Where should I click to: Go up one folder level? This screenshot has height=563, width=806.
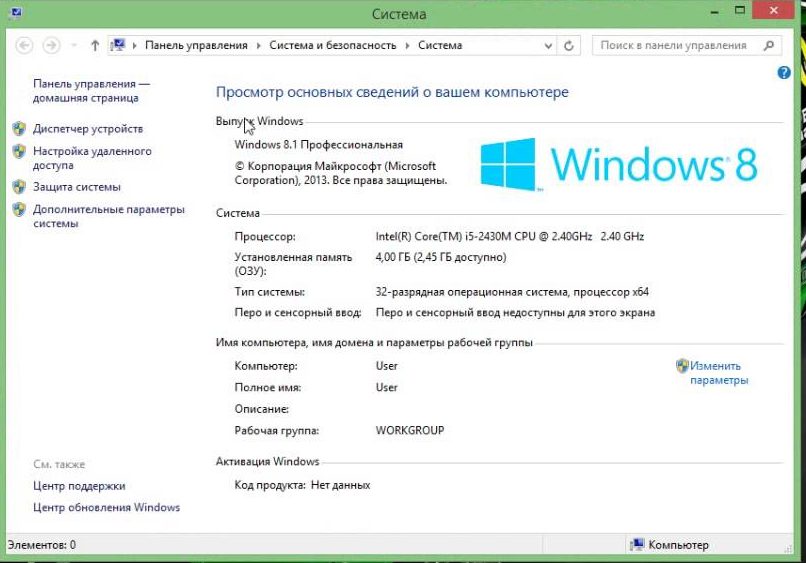(95, 45)
